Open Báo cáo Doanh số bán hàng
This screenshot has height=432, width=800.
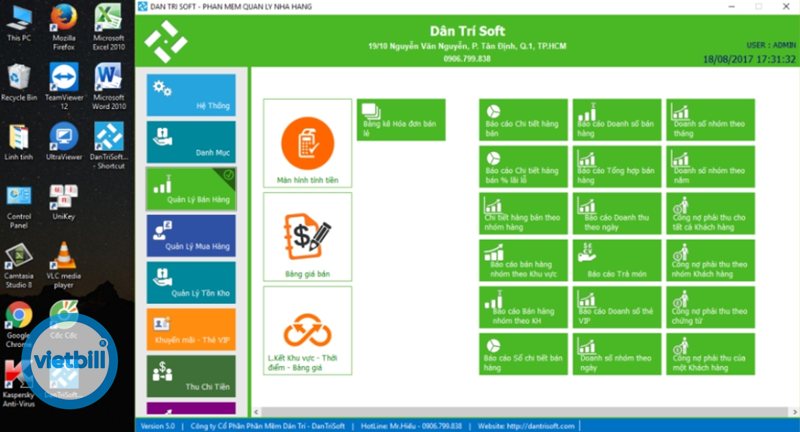pos(617,120)
